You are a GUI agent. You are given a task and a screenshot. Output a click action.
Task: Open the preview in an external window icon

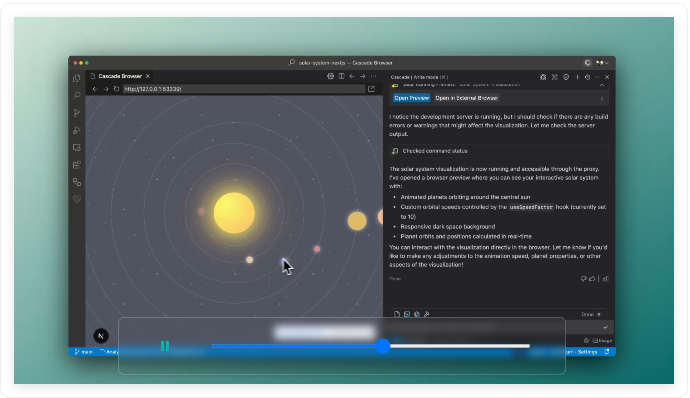pos(371,89)
